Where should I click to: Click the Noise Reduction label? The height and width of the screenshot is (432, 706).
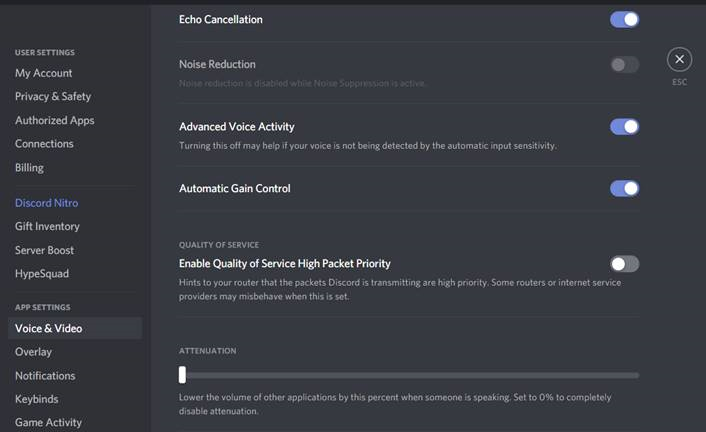click(217, 64)
